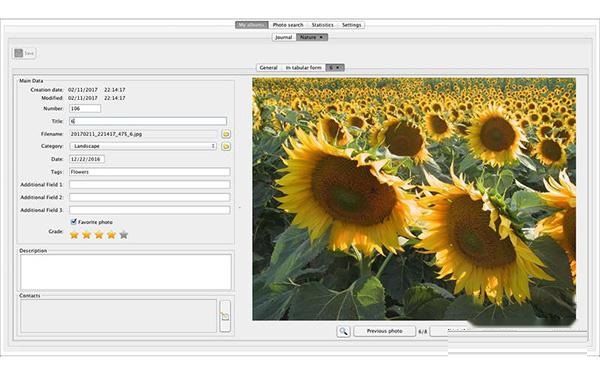Click inside the Description text area

(126, 272)
